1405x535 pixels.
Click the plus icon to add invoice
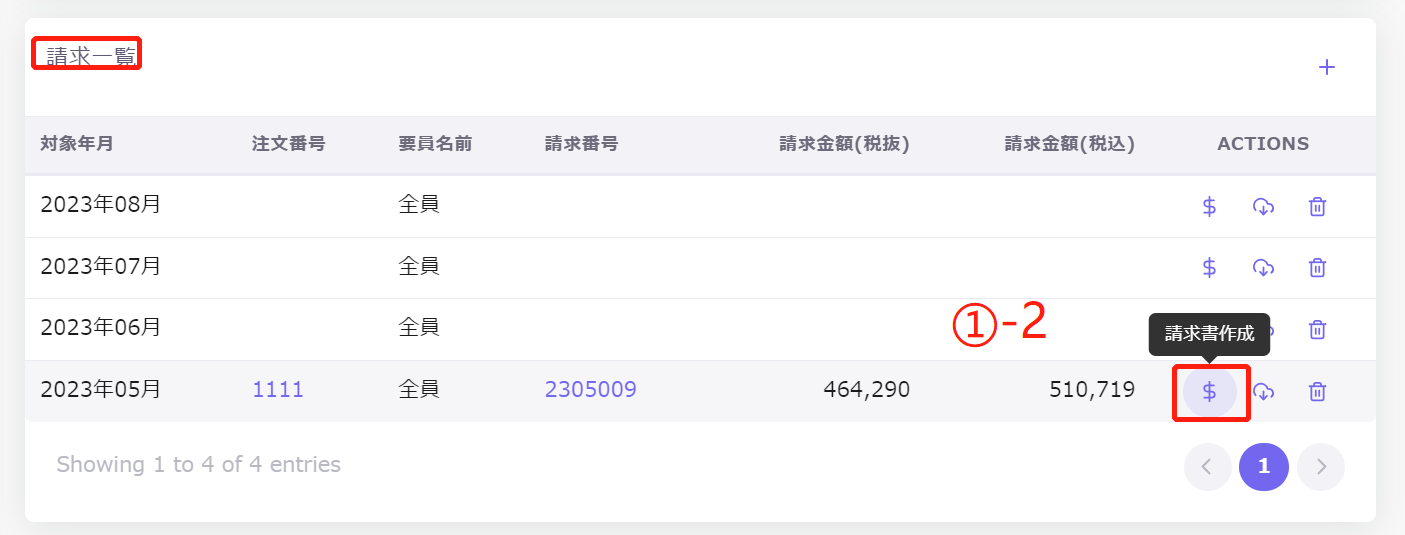click(1327, 68)
